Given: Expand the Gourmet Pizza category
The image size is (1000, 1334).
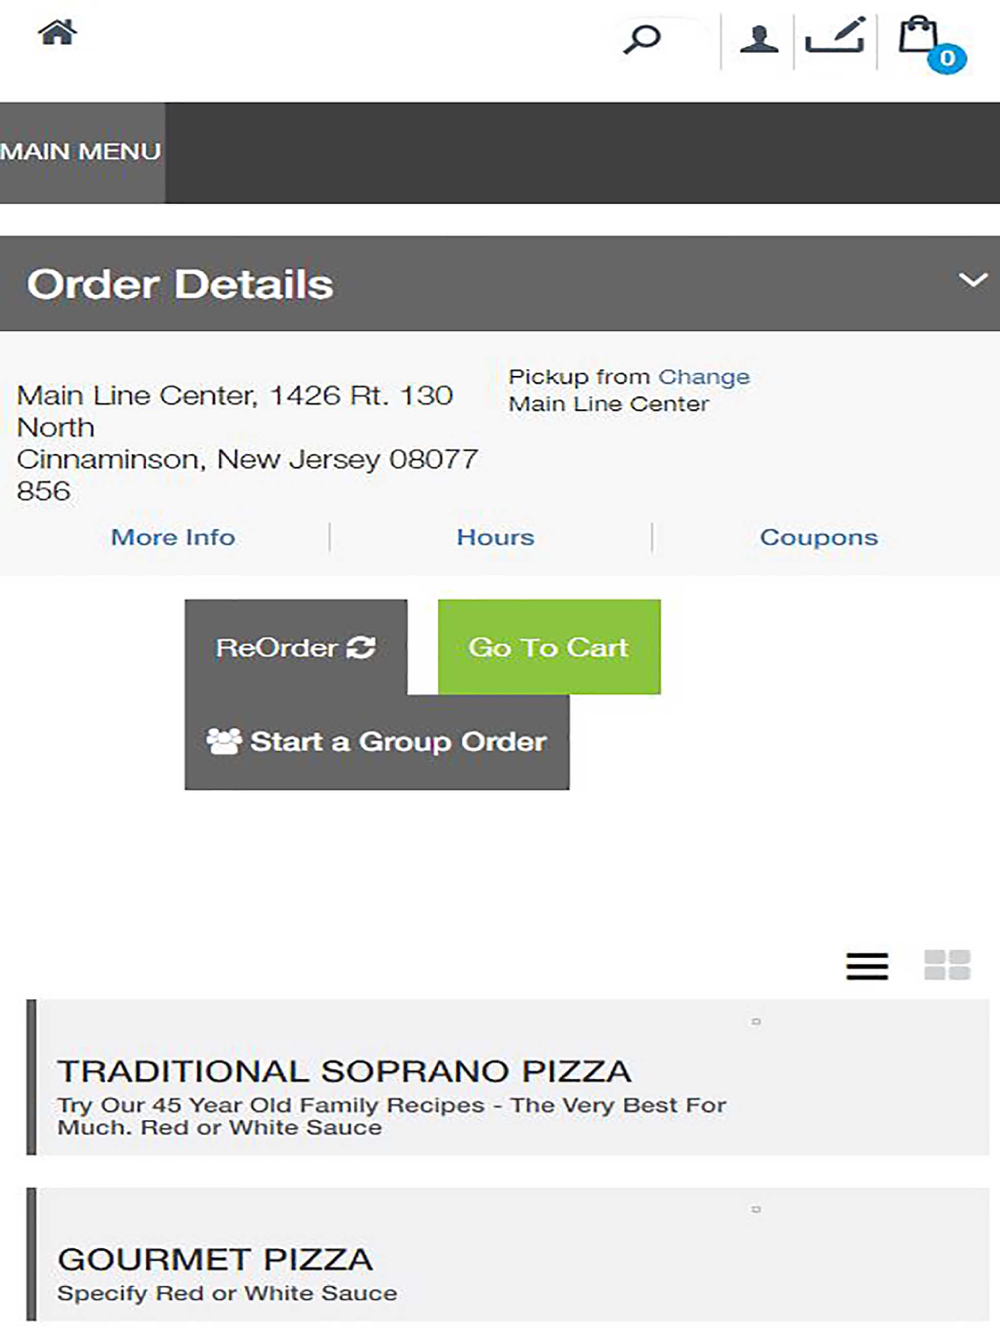Looking at the screenshot, I should (x=508, y=1255).
